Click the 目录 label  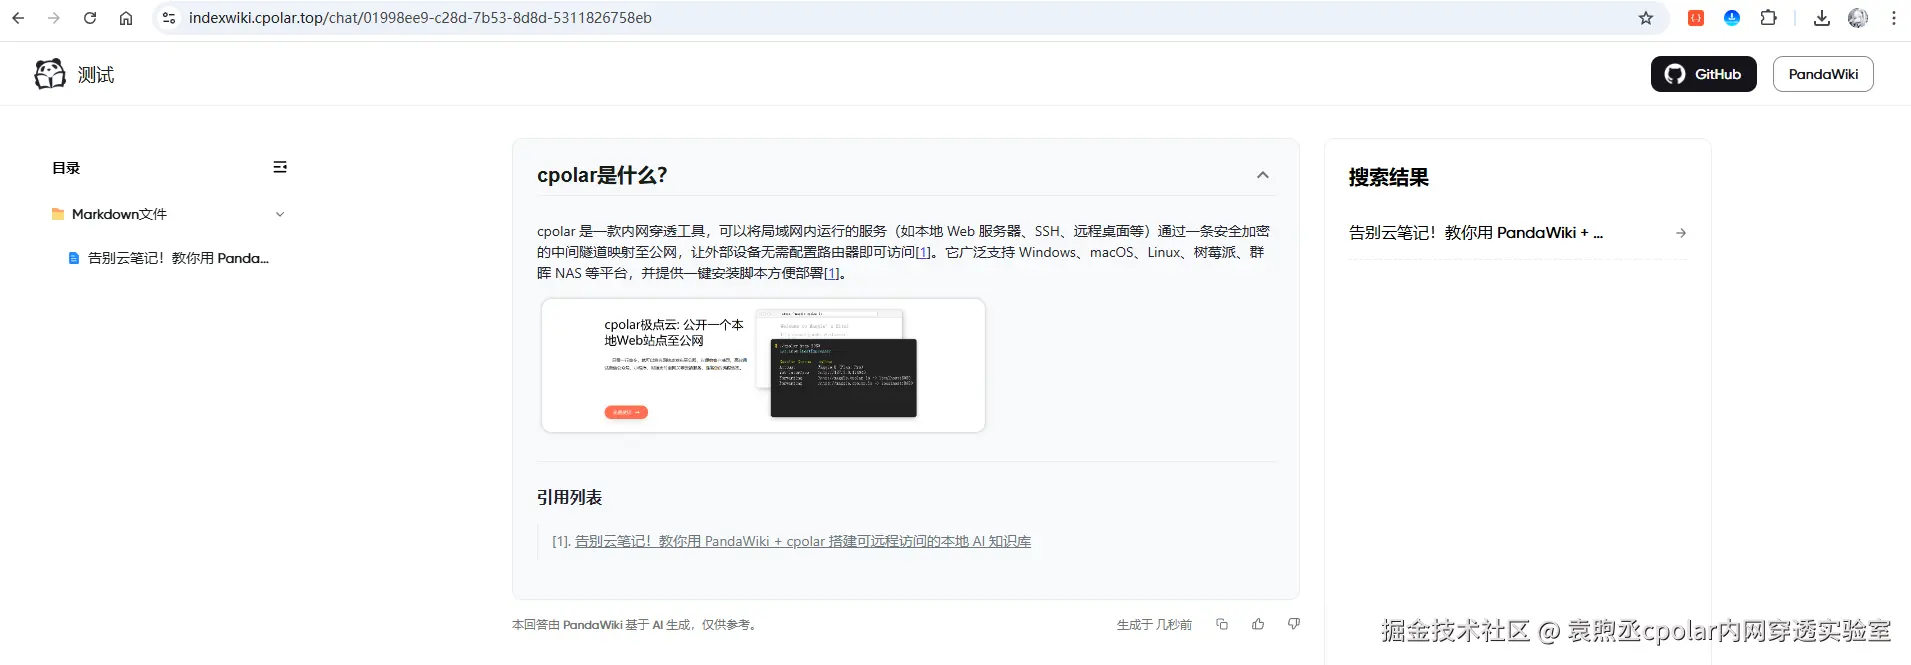[66, 168]
